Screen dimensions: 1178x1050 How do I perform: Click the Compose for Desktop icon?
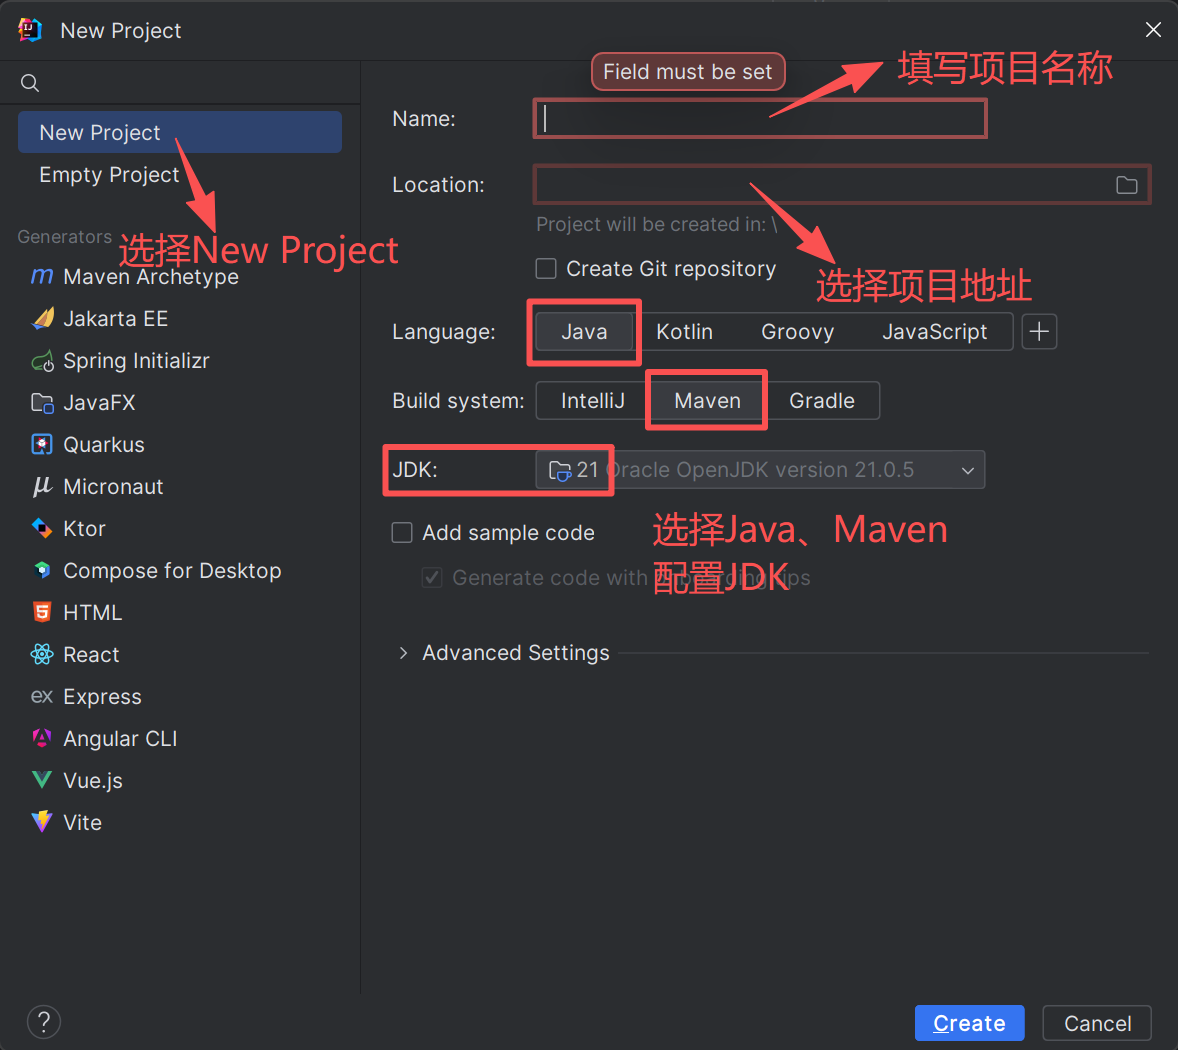pyautogui.click(x=42, y=571)
